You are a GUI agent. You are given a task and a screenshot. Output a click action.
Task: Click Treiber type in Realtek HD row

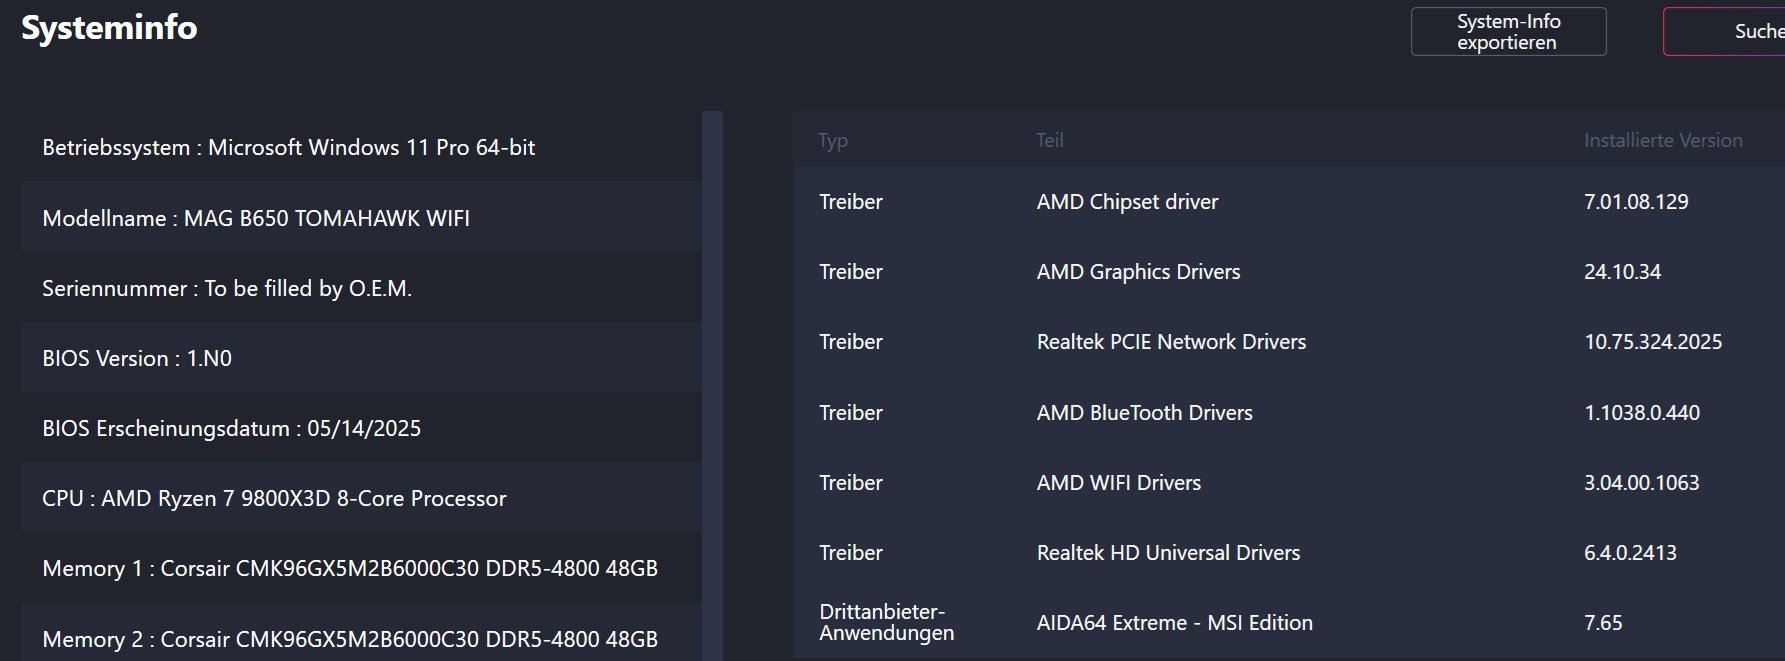851,552
